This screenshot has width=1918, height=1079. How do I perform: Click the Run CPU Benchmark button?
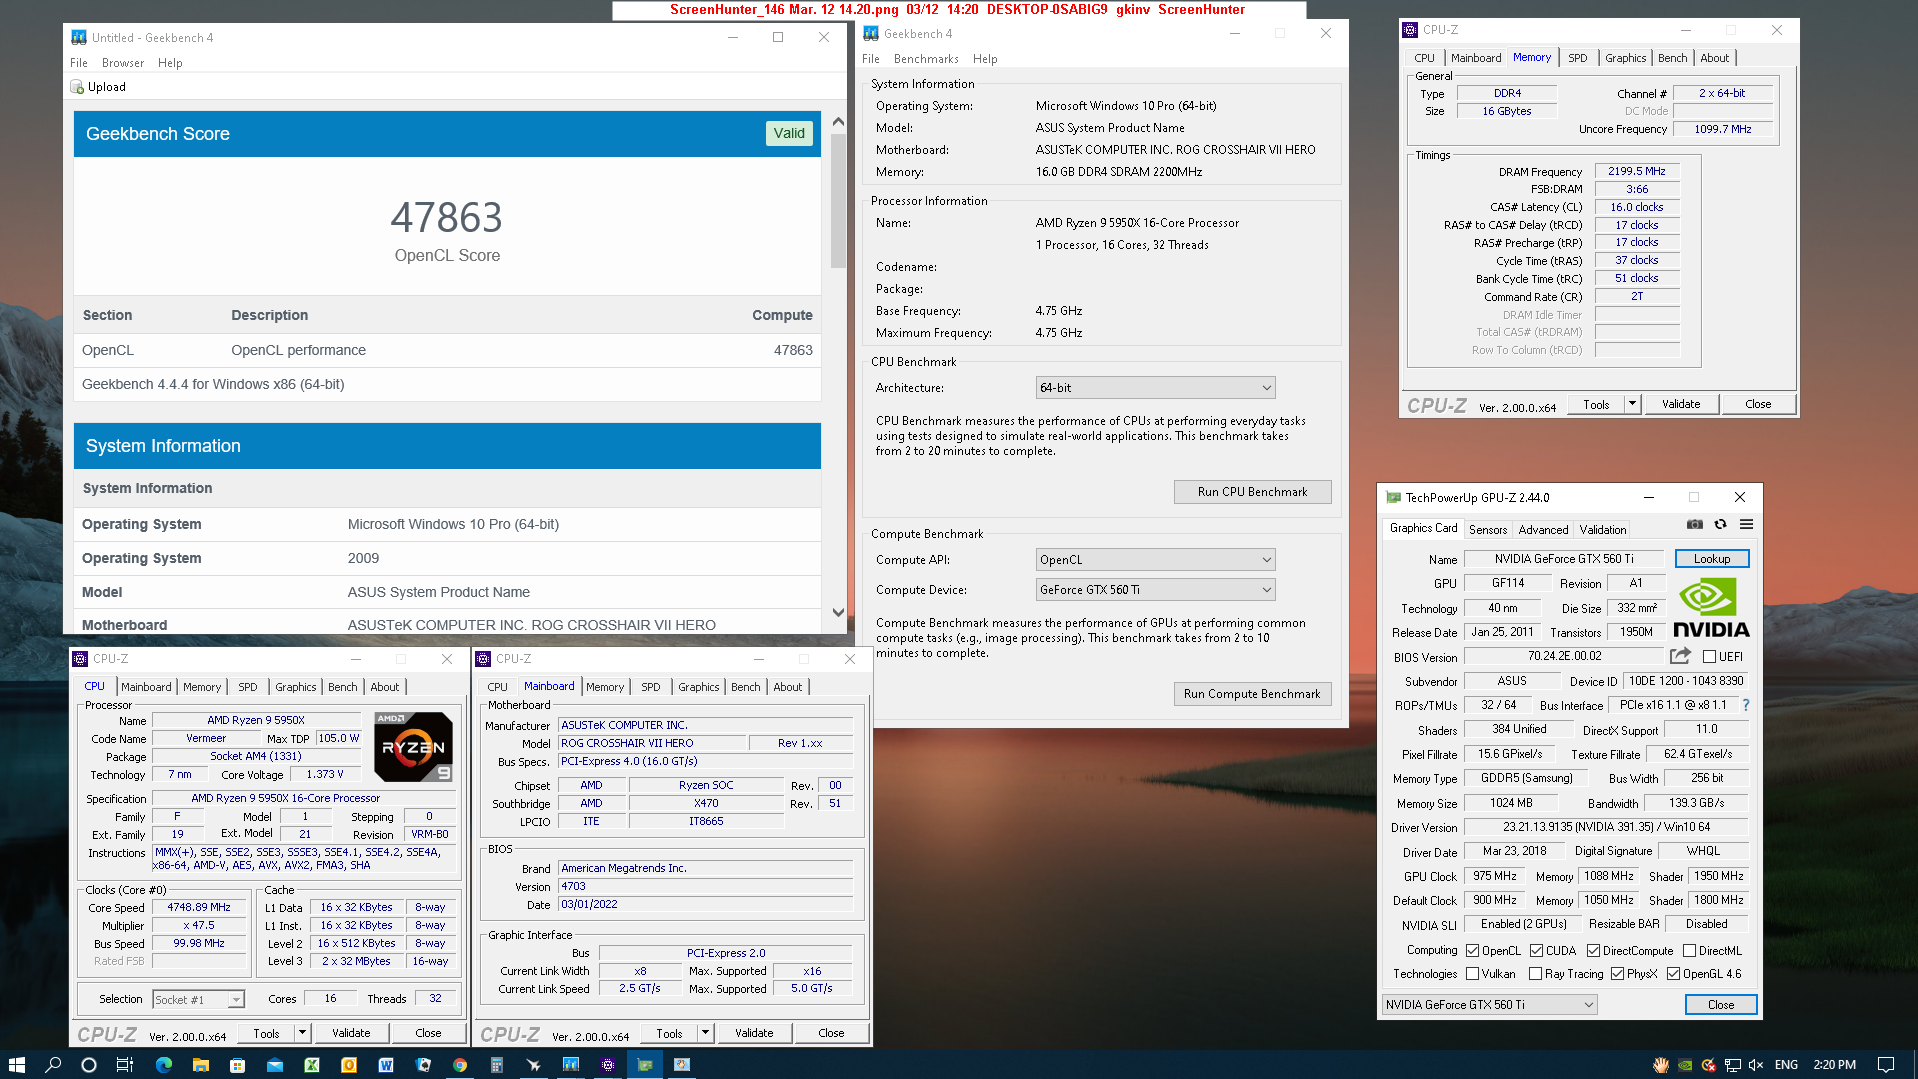point(1252,492)
